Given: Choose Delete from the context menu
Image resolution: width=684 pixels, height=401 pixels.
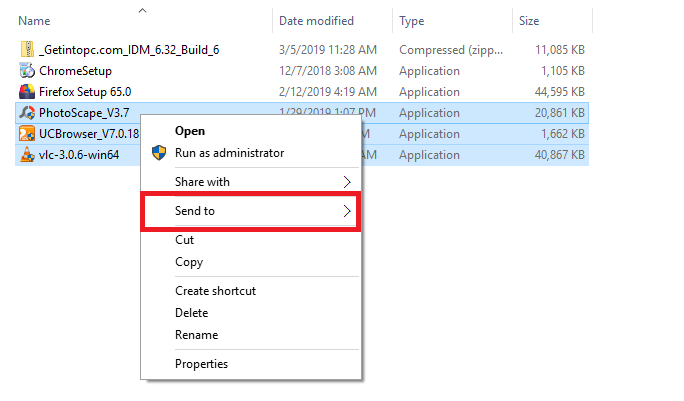Looking at the screenshot, I should [192, 312].
